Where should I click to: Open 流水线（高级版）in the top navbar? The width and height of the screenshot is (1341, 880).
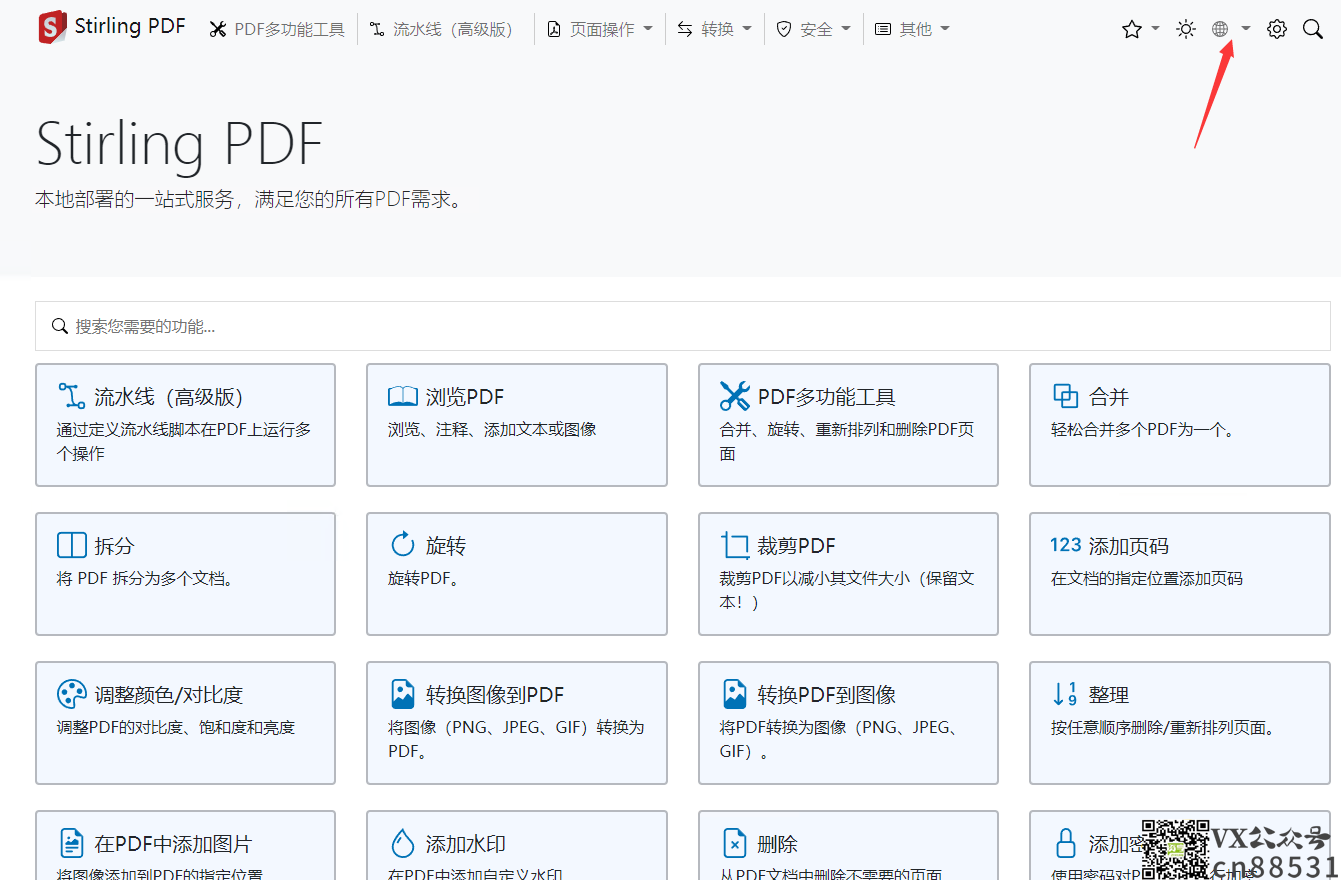tap(442, 30)
